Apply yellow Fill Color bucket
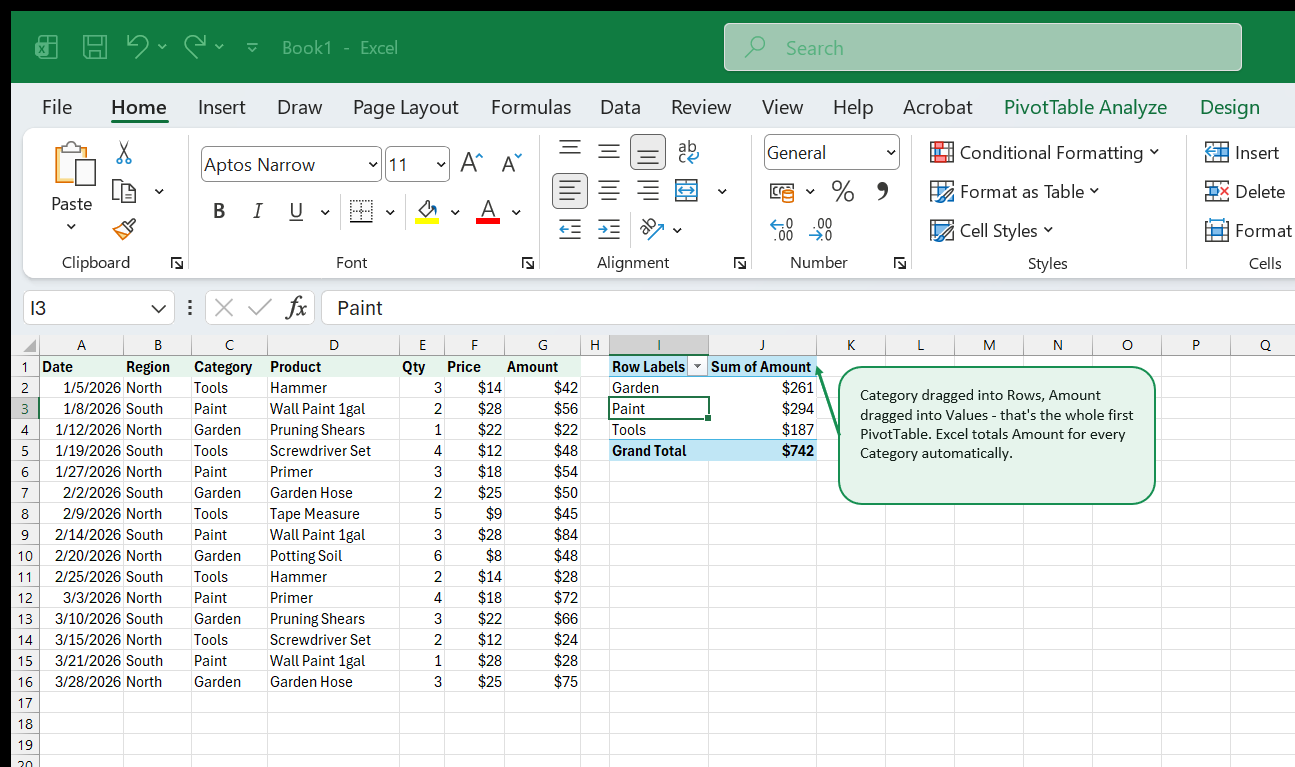Viewport: 1295px width, 767px height. pyautogui.click(x=427, y=211)
